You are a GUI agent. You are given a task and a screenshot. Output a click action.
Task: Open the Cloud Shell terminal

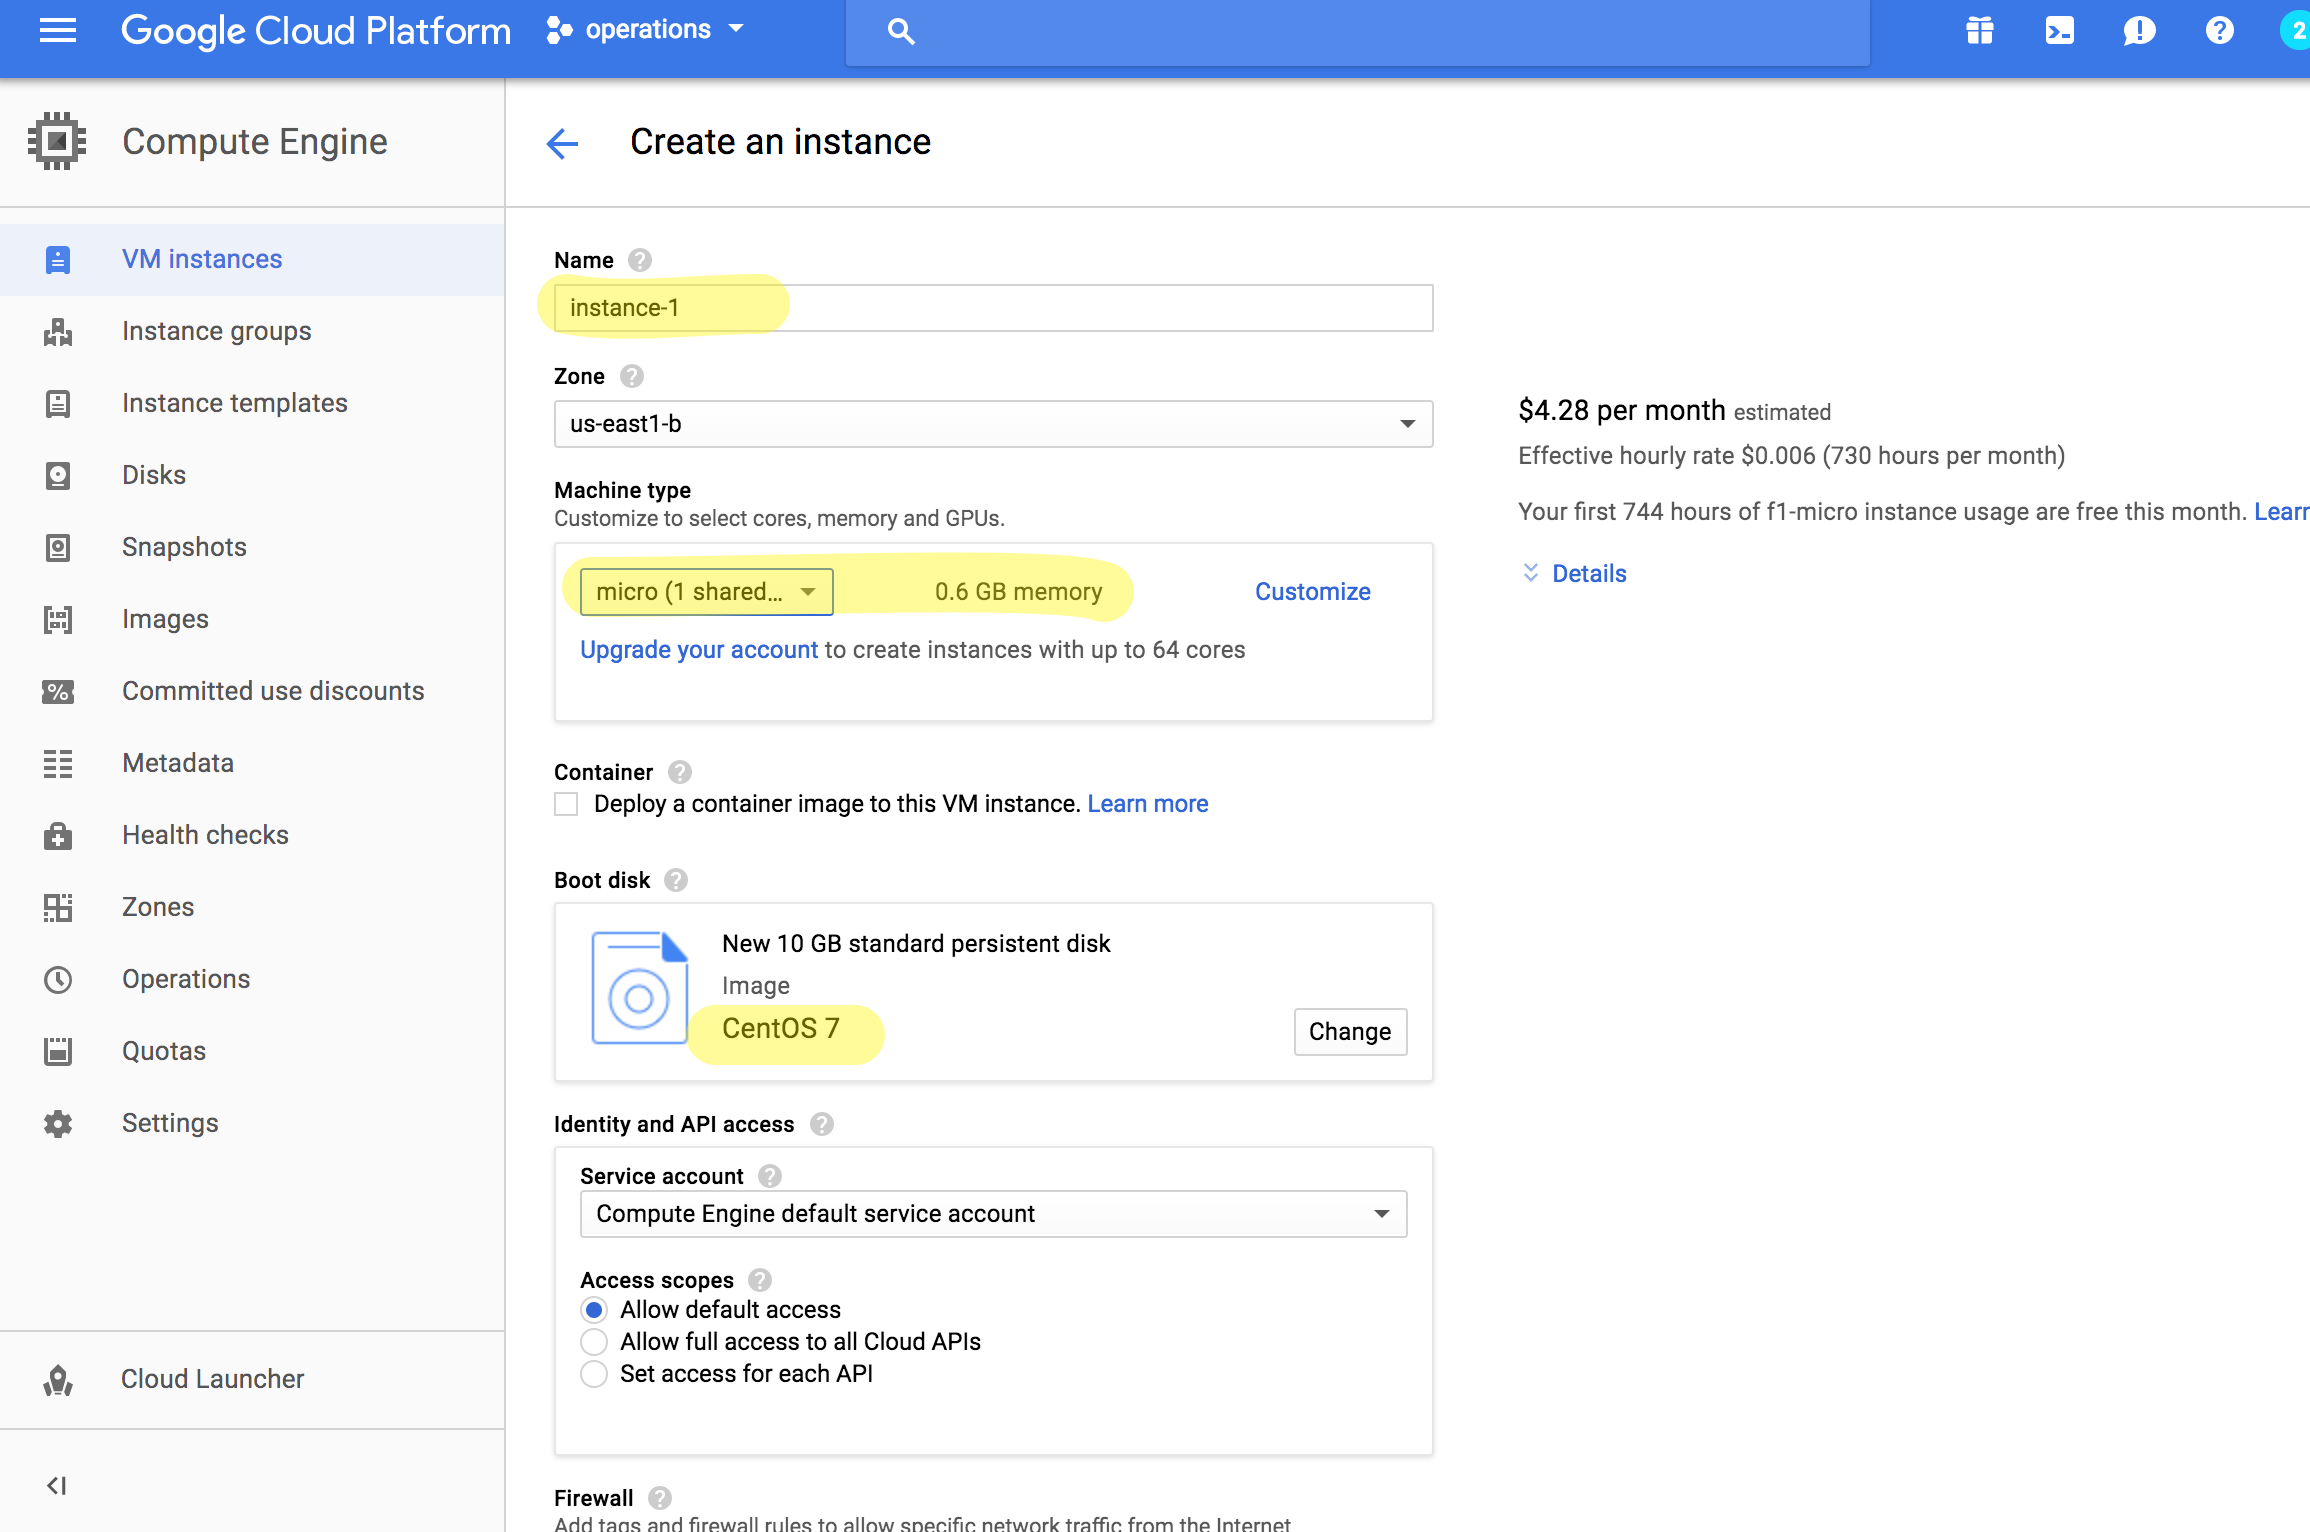(2059, 30)
